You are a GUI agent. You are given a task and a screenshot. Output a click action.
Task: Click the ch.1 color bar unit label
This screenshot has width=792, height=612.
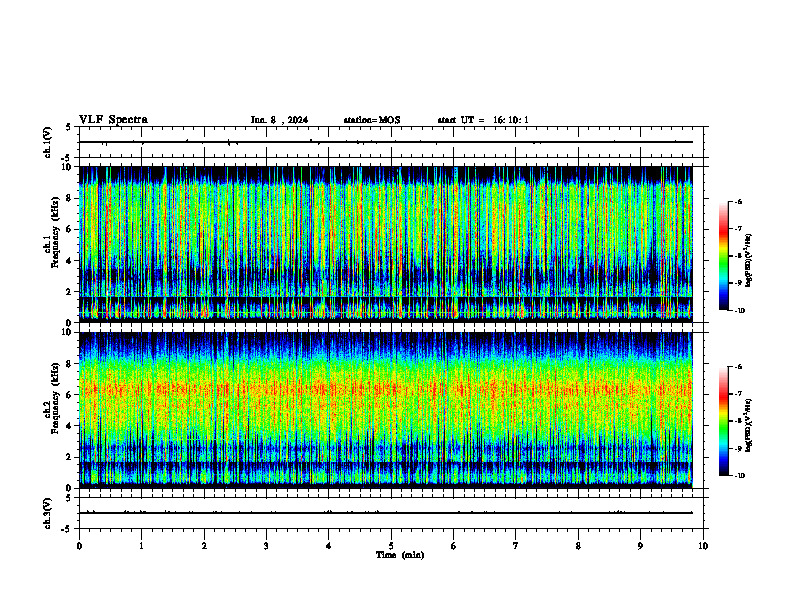tap(749, 260)
